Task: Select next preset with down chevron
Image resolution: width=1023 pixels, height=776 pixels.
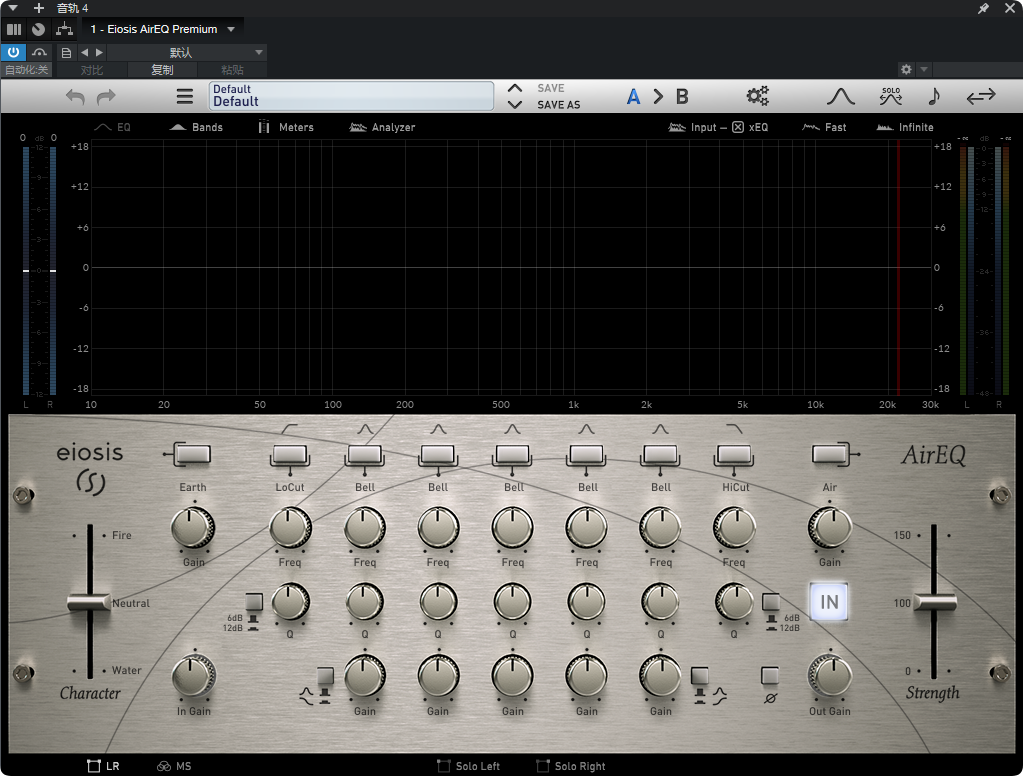Action: click(x=515, y=104)
